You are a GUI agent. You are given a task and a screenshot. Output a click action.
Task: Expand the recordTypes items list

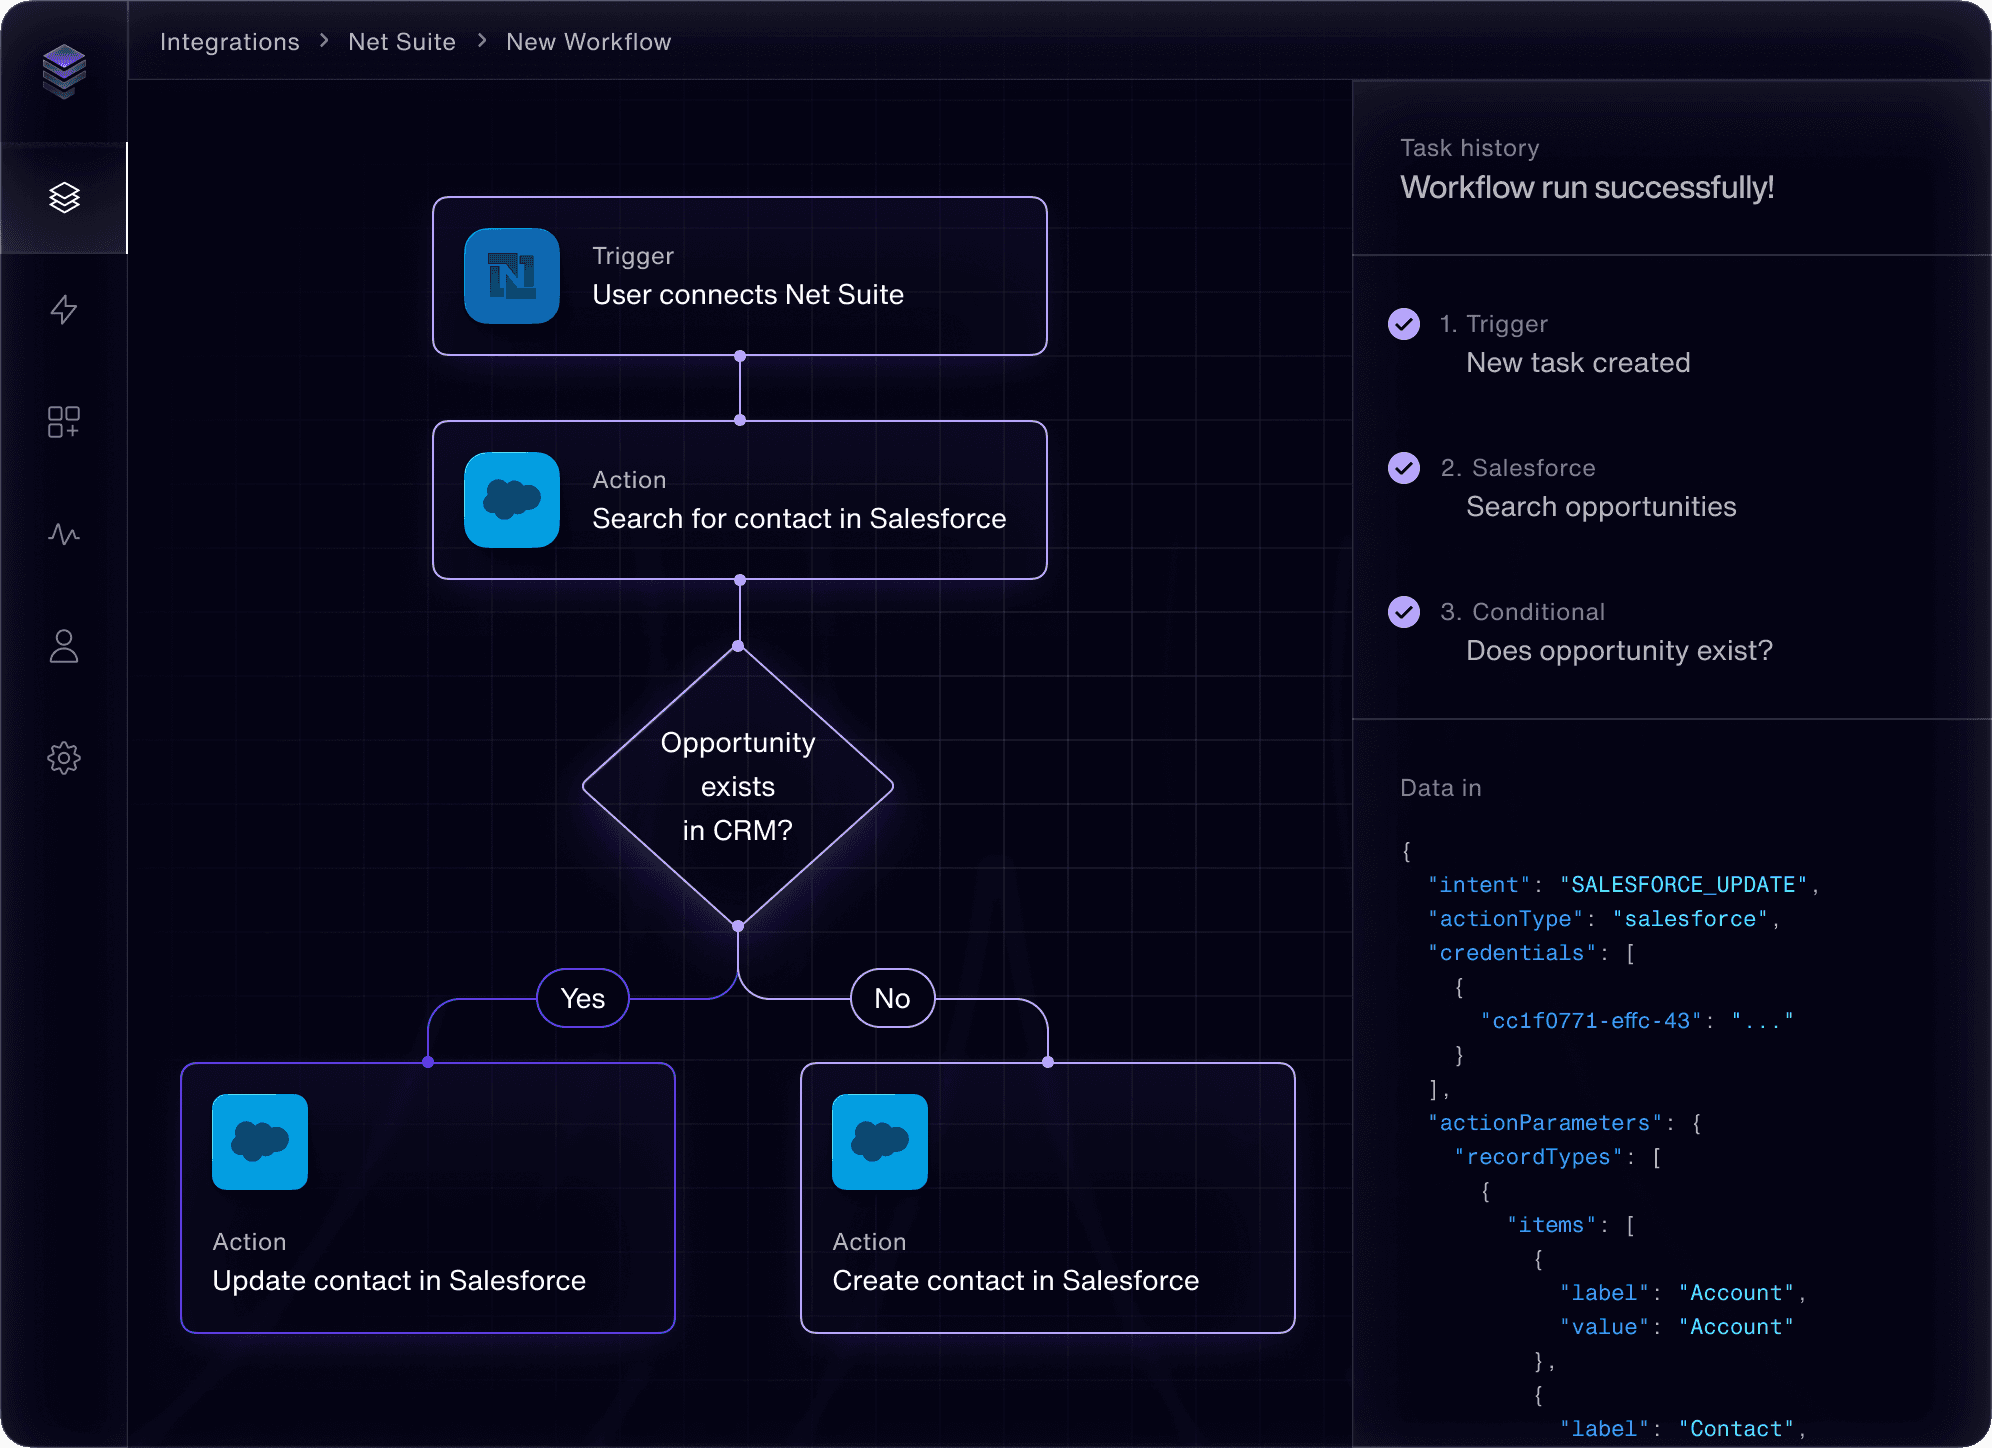point(1538,1156)
